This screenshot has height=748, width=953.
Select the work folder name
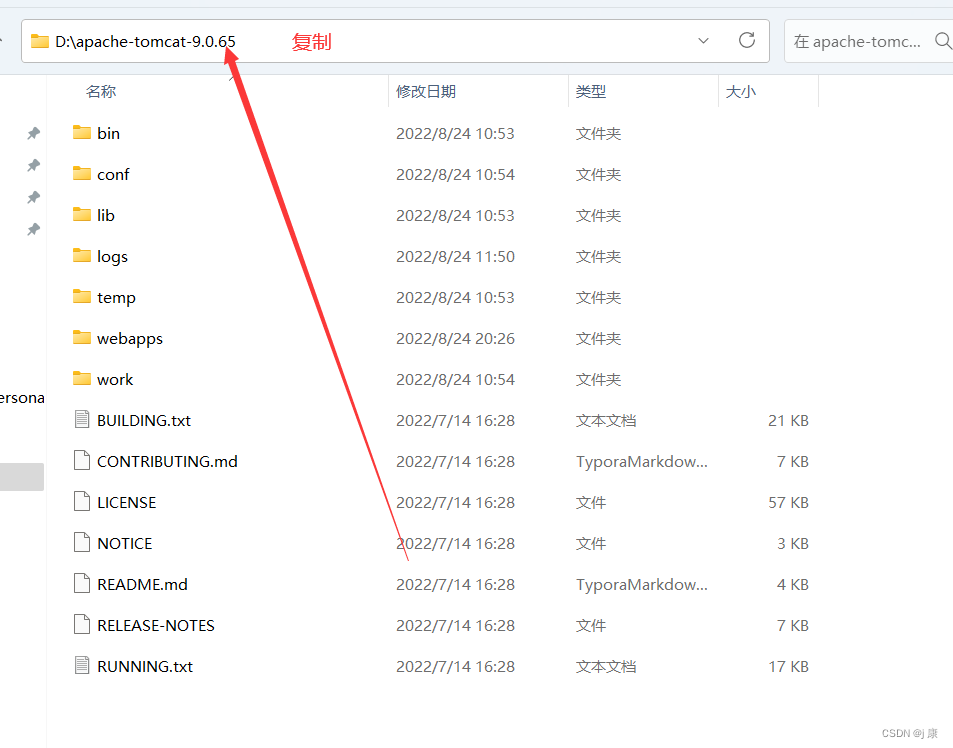115,379
